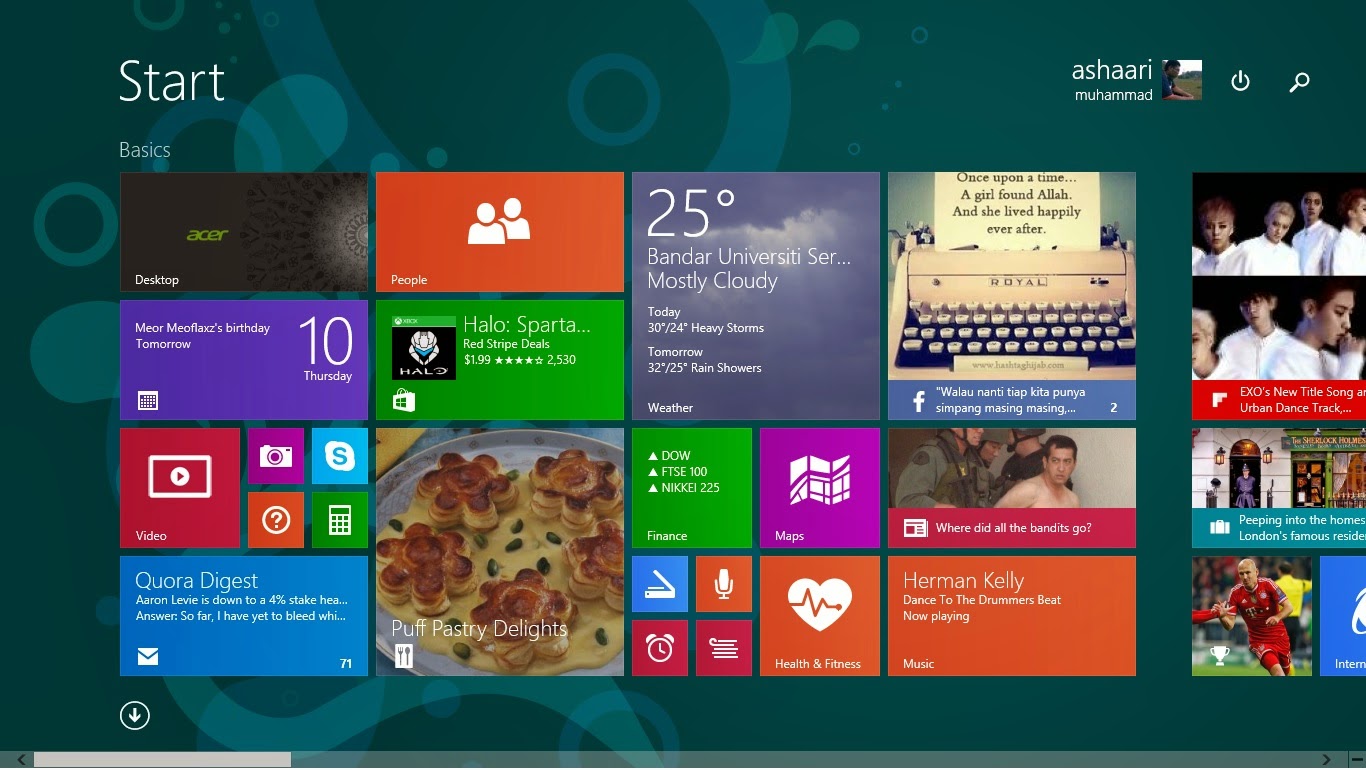The width and height of the screenshot is (1366, 770).
Task: Open the Camera app tile
Action: point(275,455)
